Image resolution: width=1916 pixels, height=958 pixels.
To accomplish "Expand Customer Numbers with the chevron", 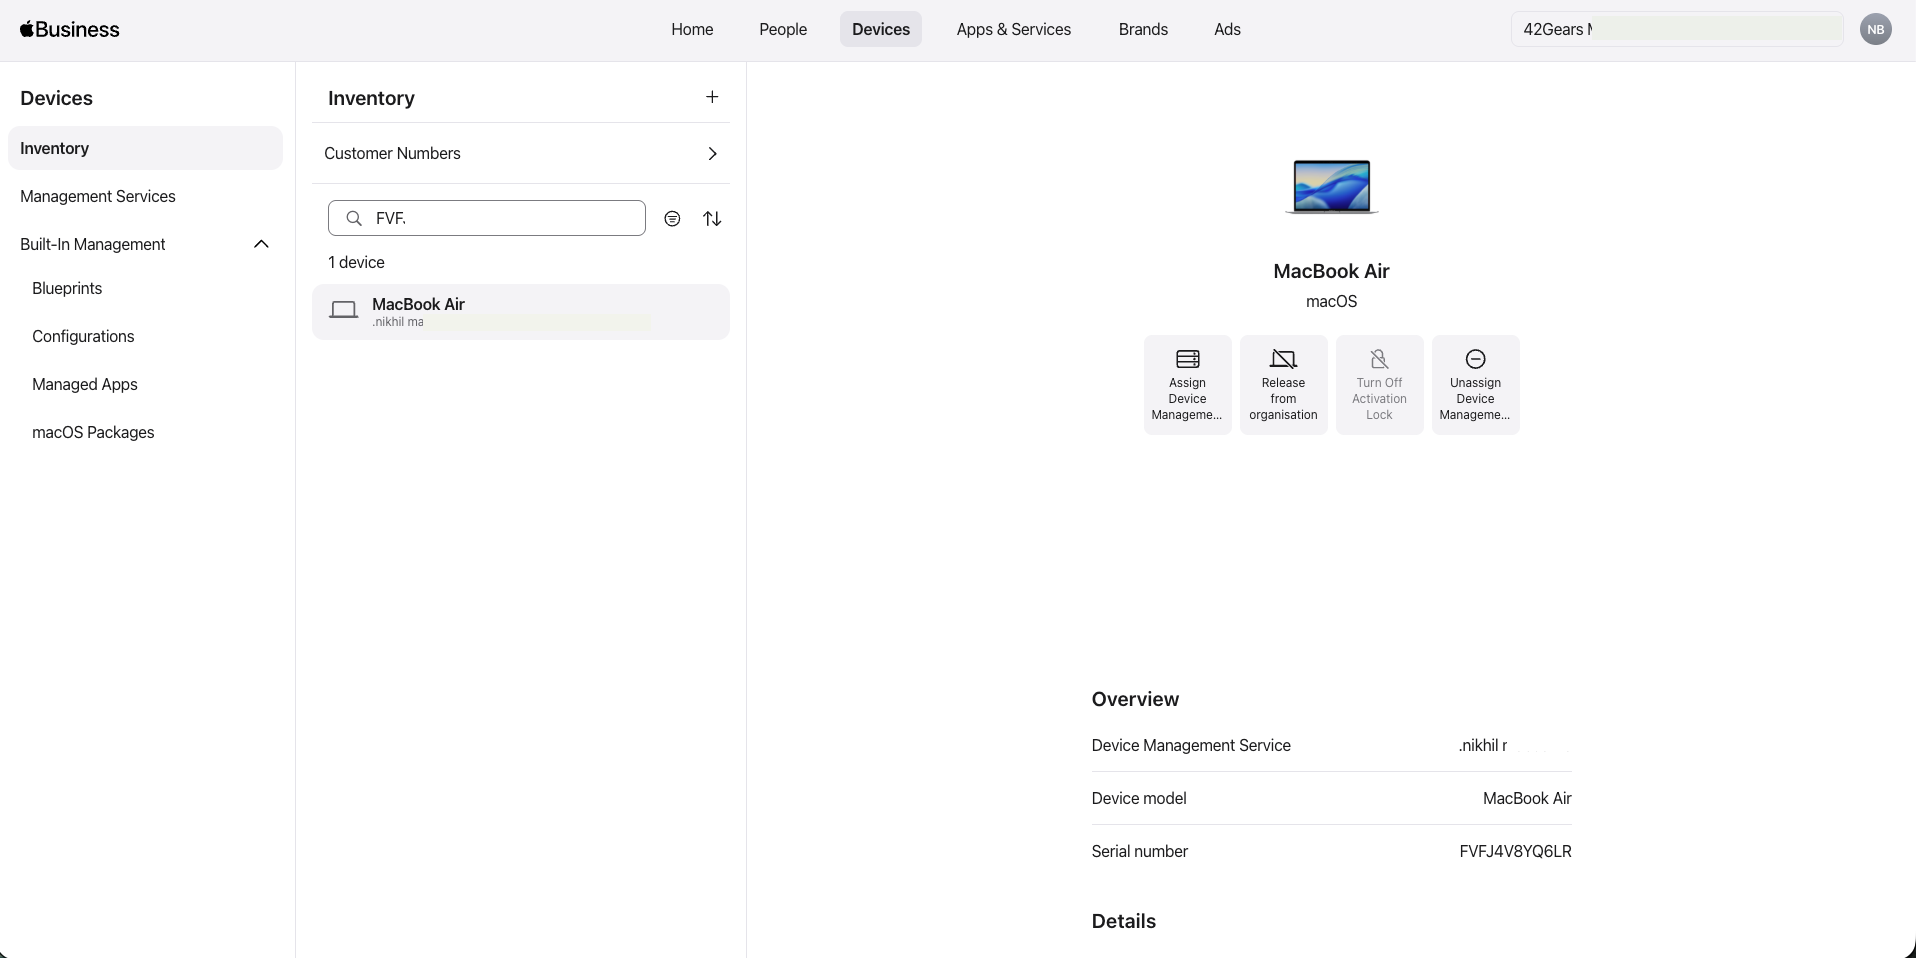I will (x=712, y=153).
